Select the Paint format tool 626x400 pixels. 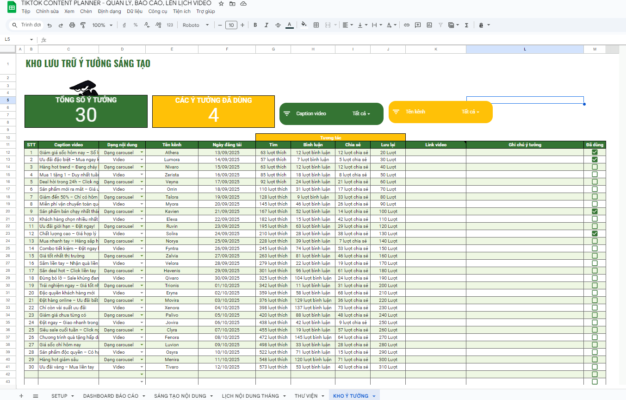82,25
